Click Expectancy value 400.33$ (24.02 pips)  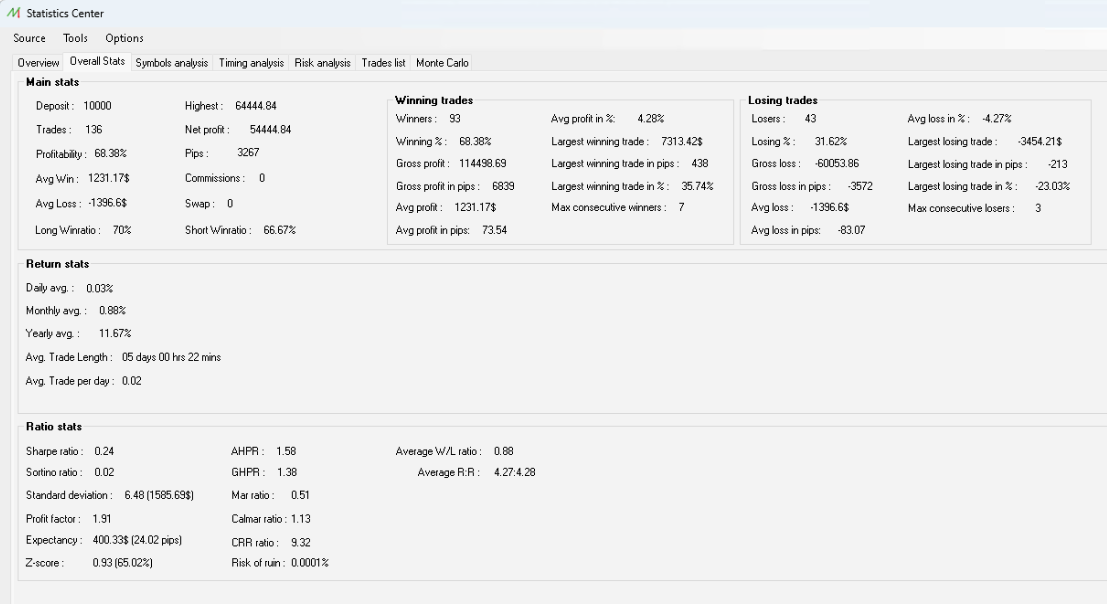pyautogui.click(x=137, y=540)
